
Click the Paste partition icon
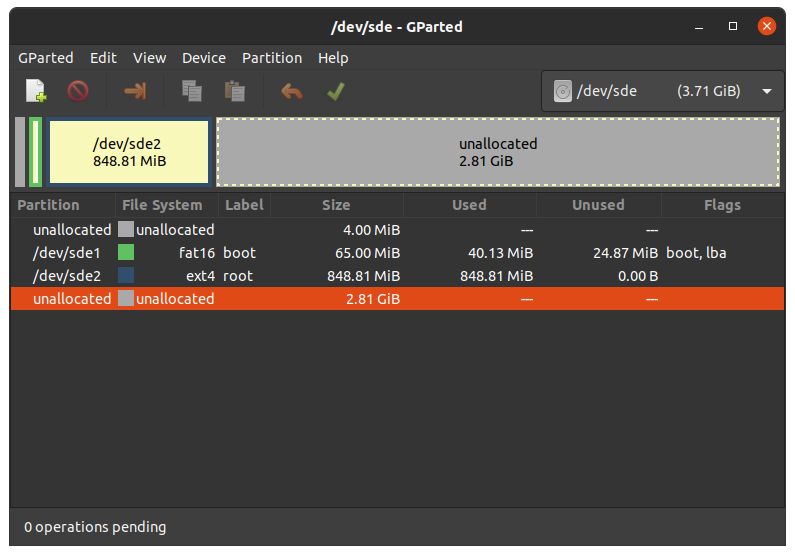235,91
